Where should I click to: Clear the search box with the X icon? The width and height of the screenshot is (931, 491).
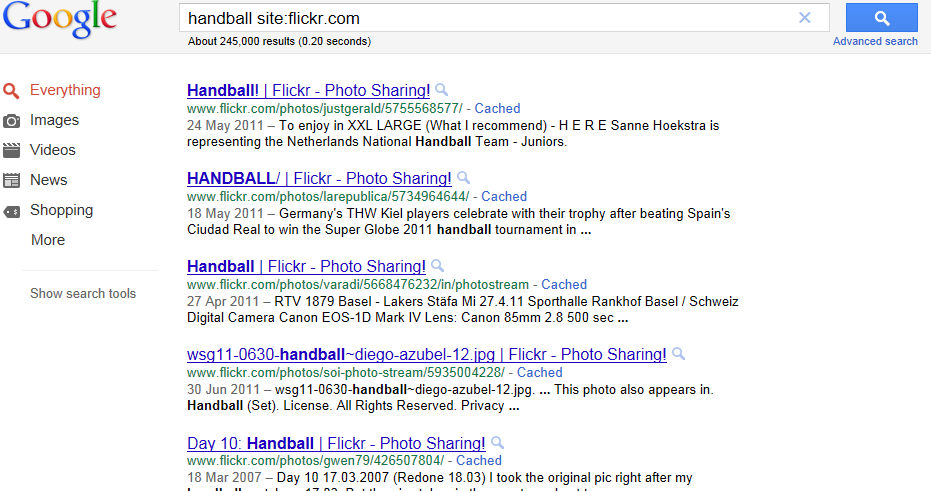click(805, 18)
